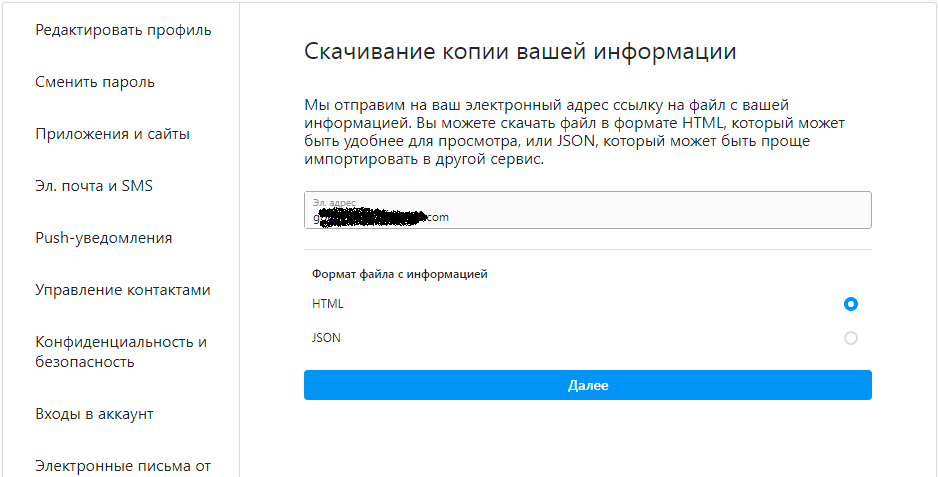Open Приложения и сайты settings
Viewport: 938px width, 477px height.
tap(112, 134)
